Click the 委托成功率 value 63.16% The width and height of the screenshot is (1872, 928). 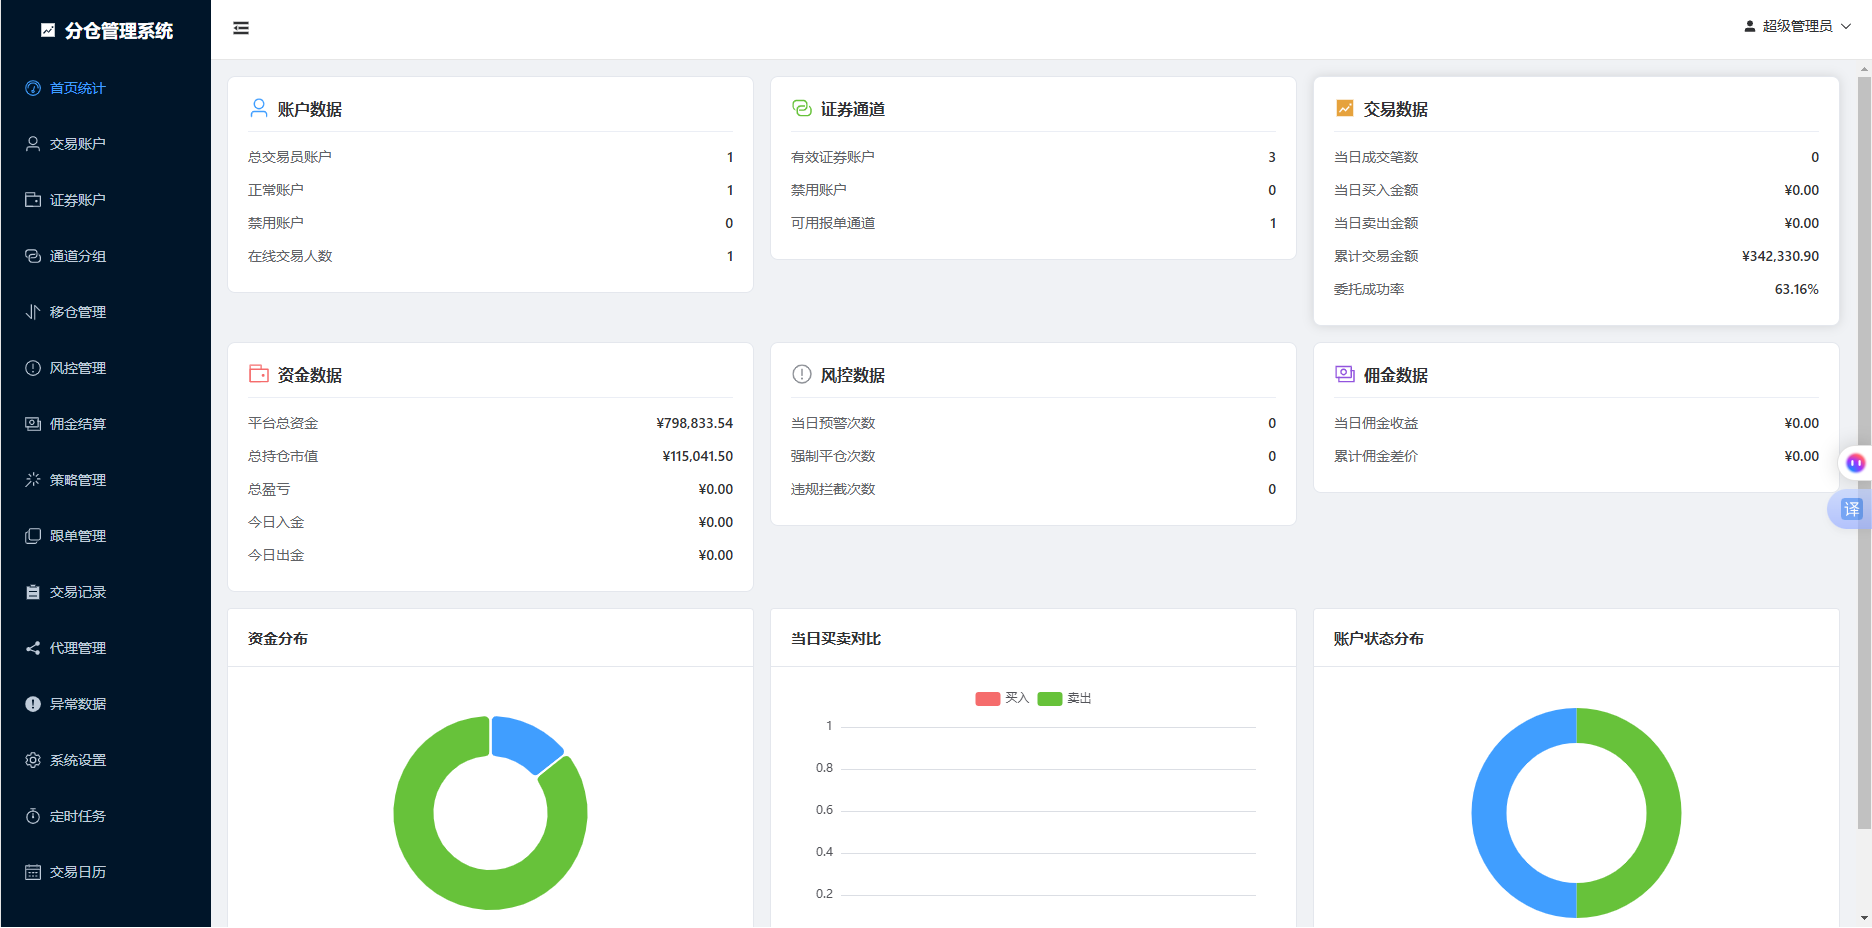pyautogui.click(x=1797, y=289)
